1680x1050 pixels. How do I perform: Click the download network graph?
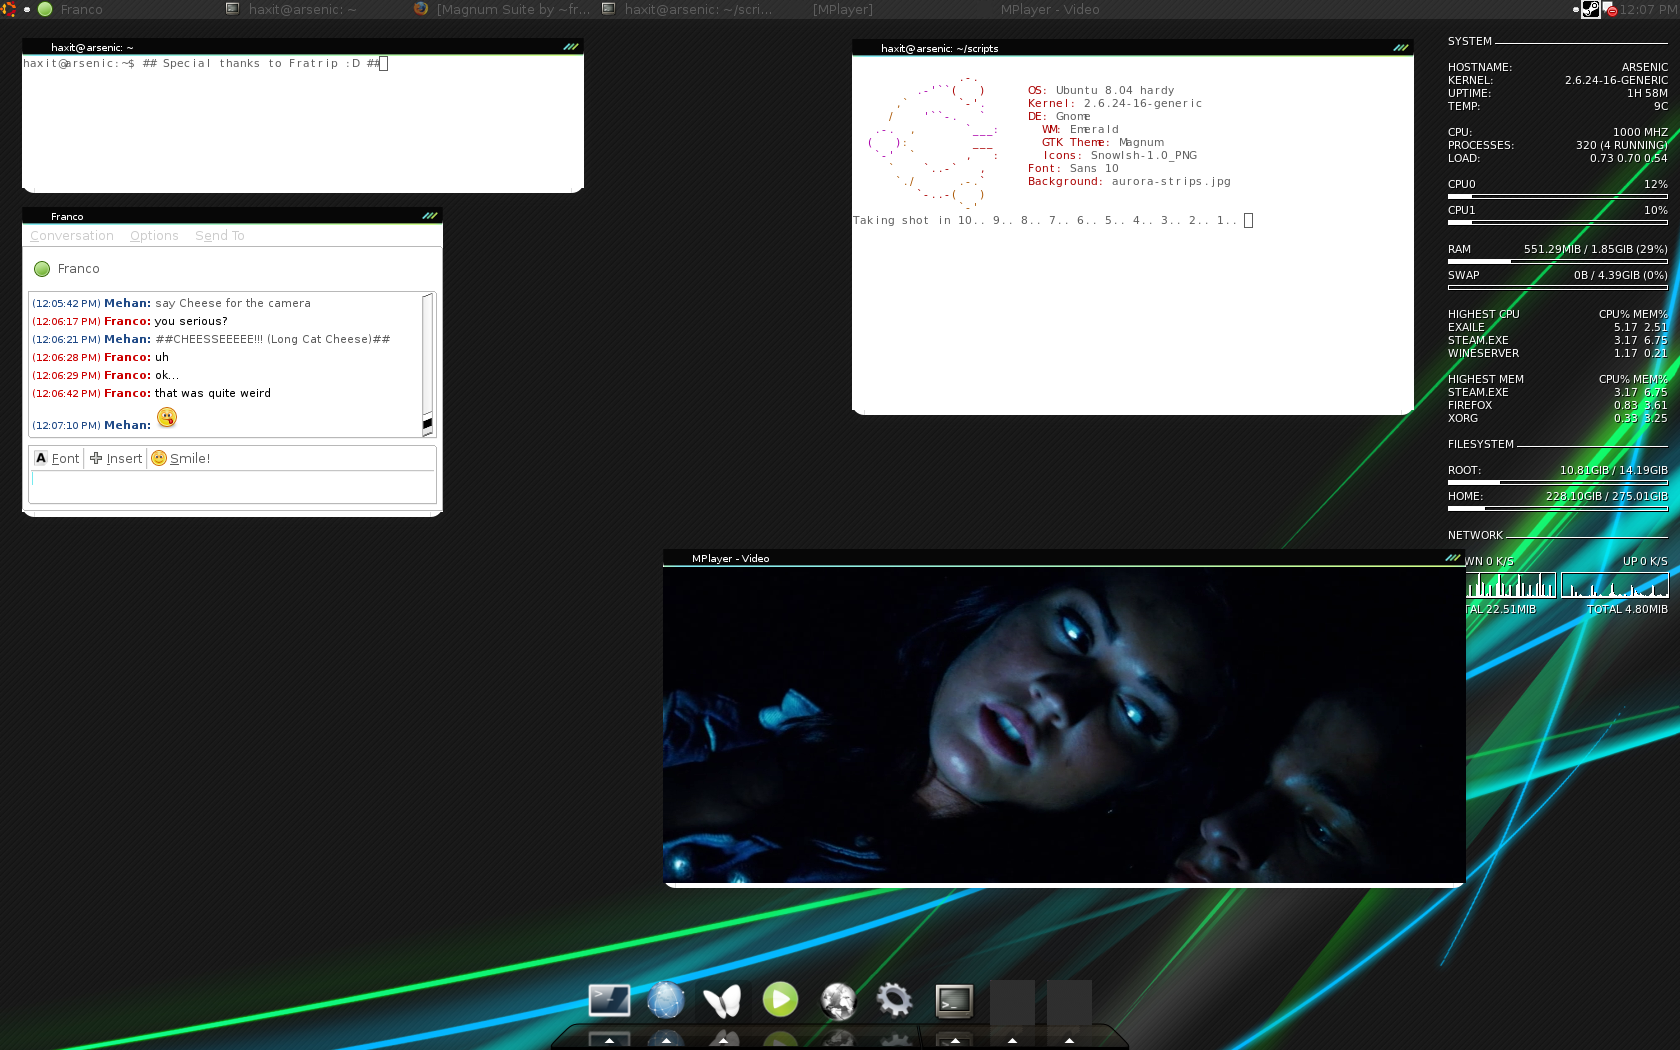click(1511, 585)
